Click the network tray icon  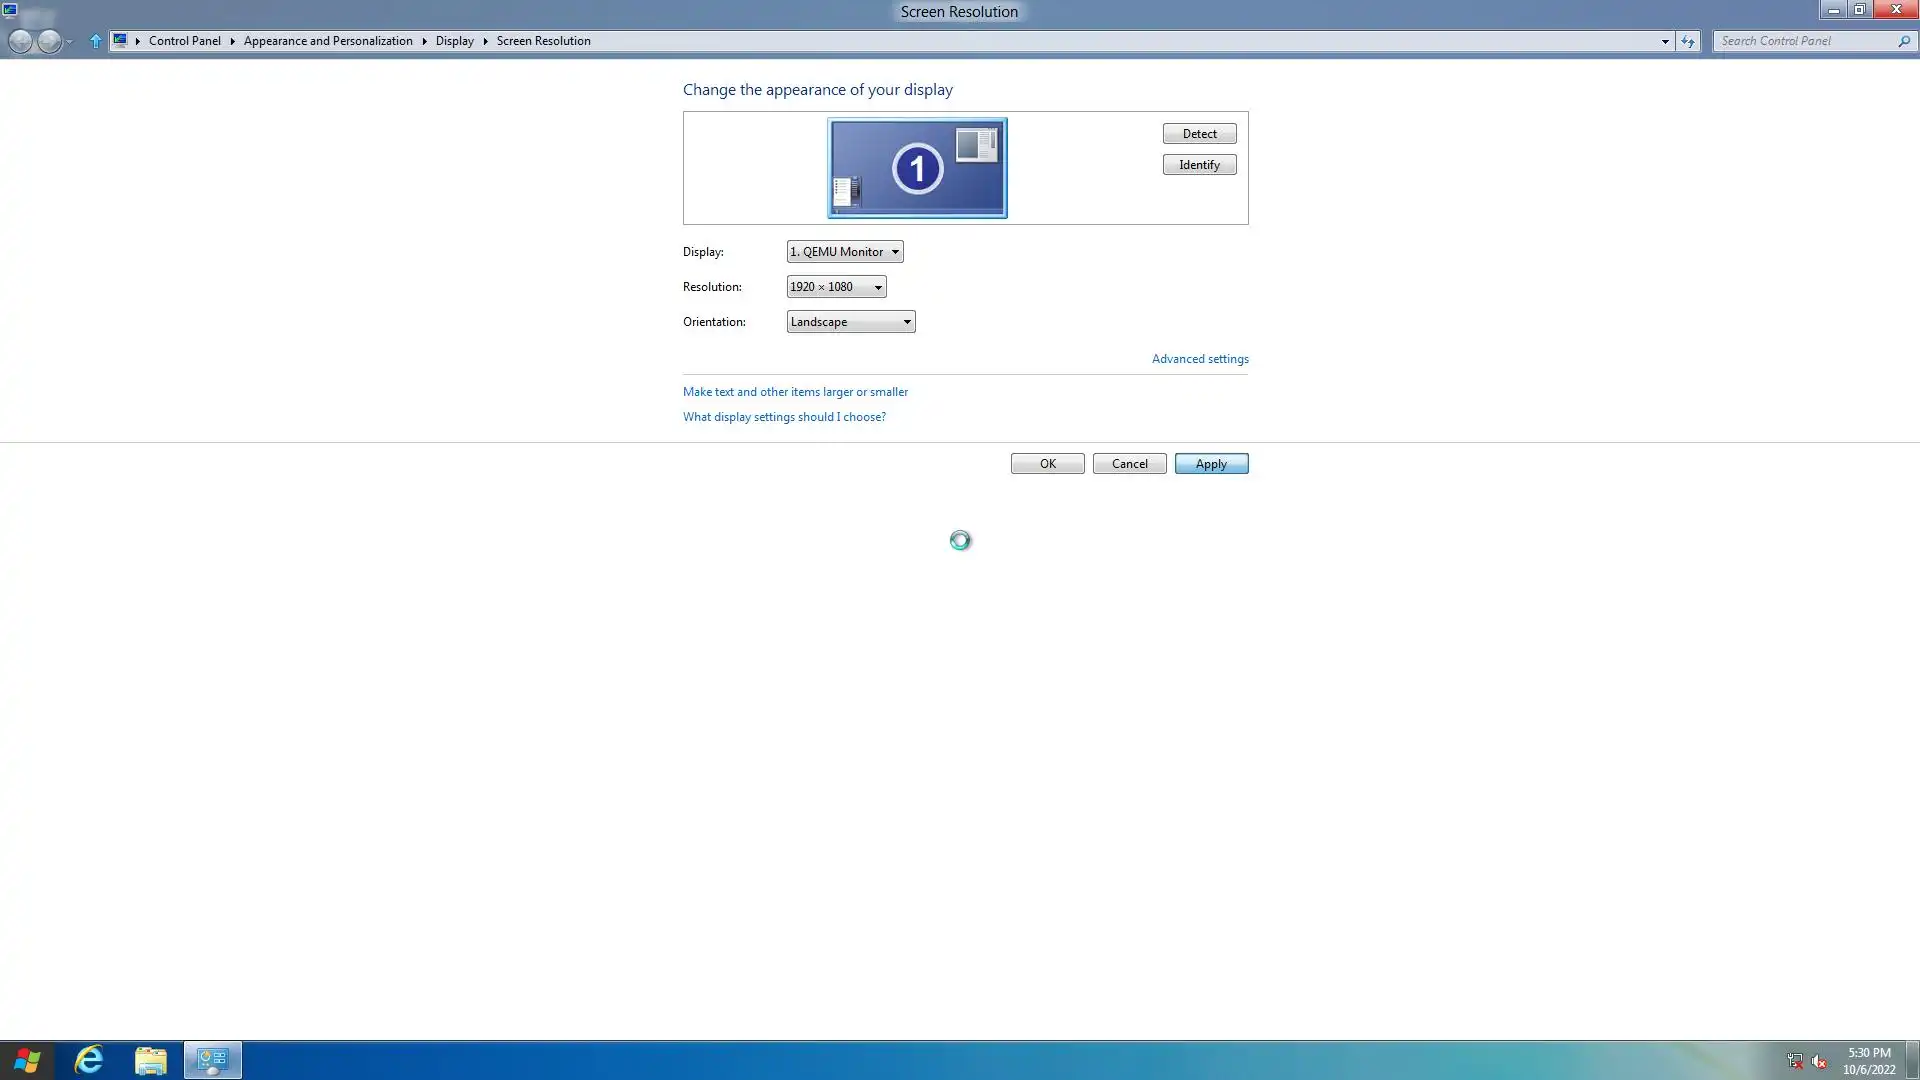[x=1795, y=1061]
